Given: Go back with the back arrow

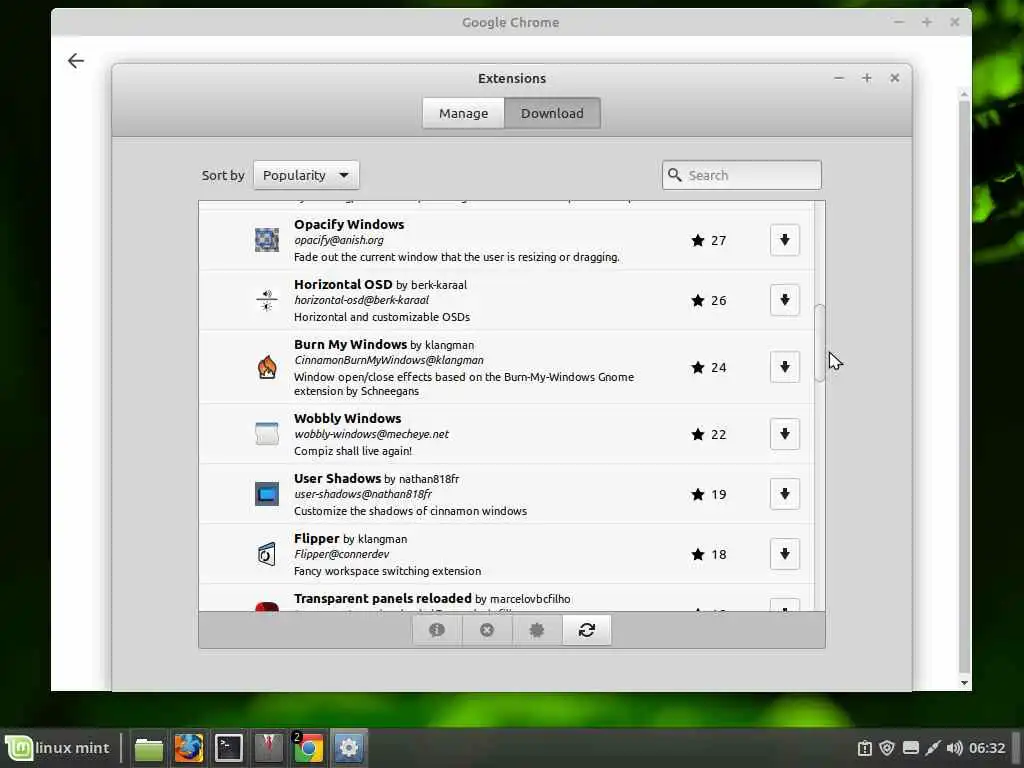Looking at the screenshot, I should point(76,61).
